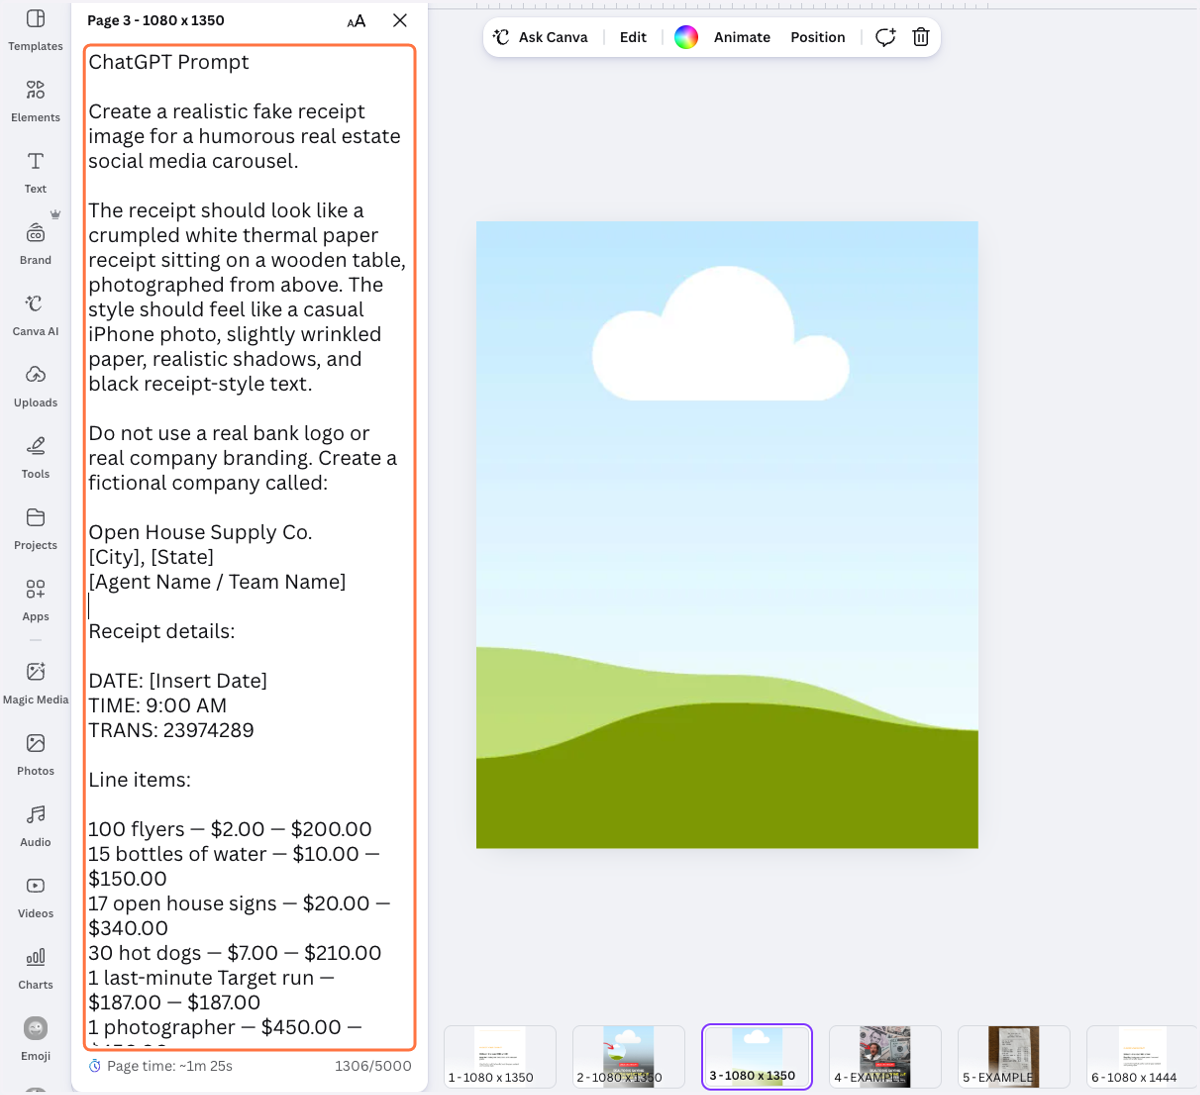Click Position in the floating toolbar
The image size is (1200, 1095).
(x=818, y=37)
